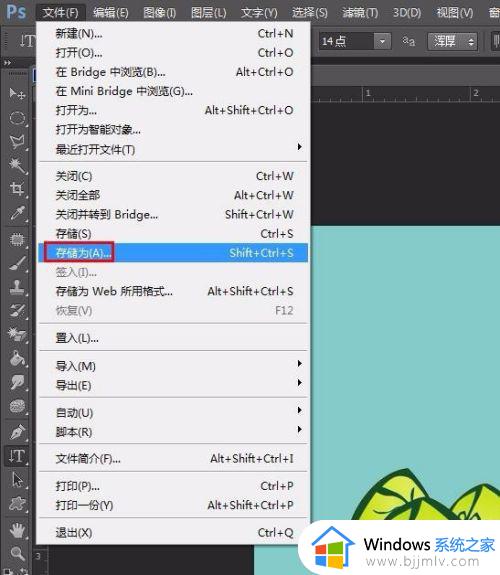Open the 选择(S) menu
The width and height of the screenshot is (500, 575).
310,13
